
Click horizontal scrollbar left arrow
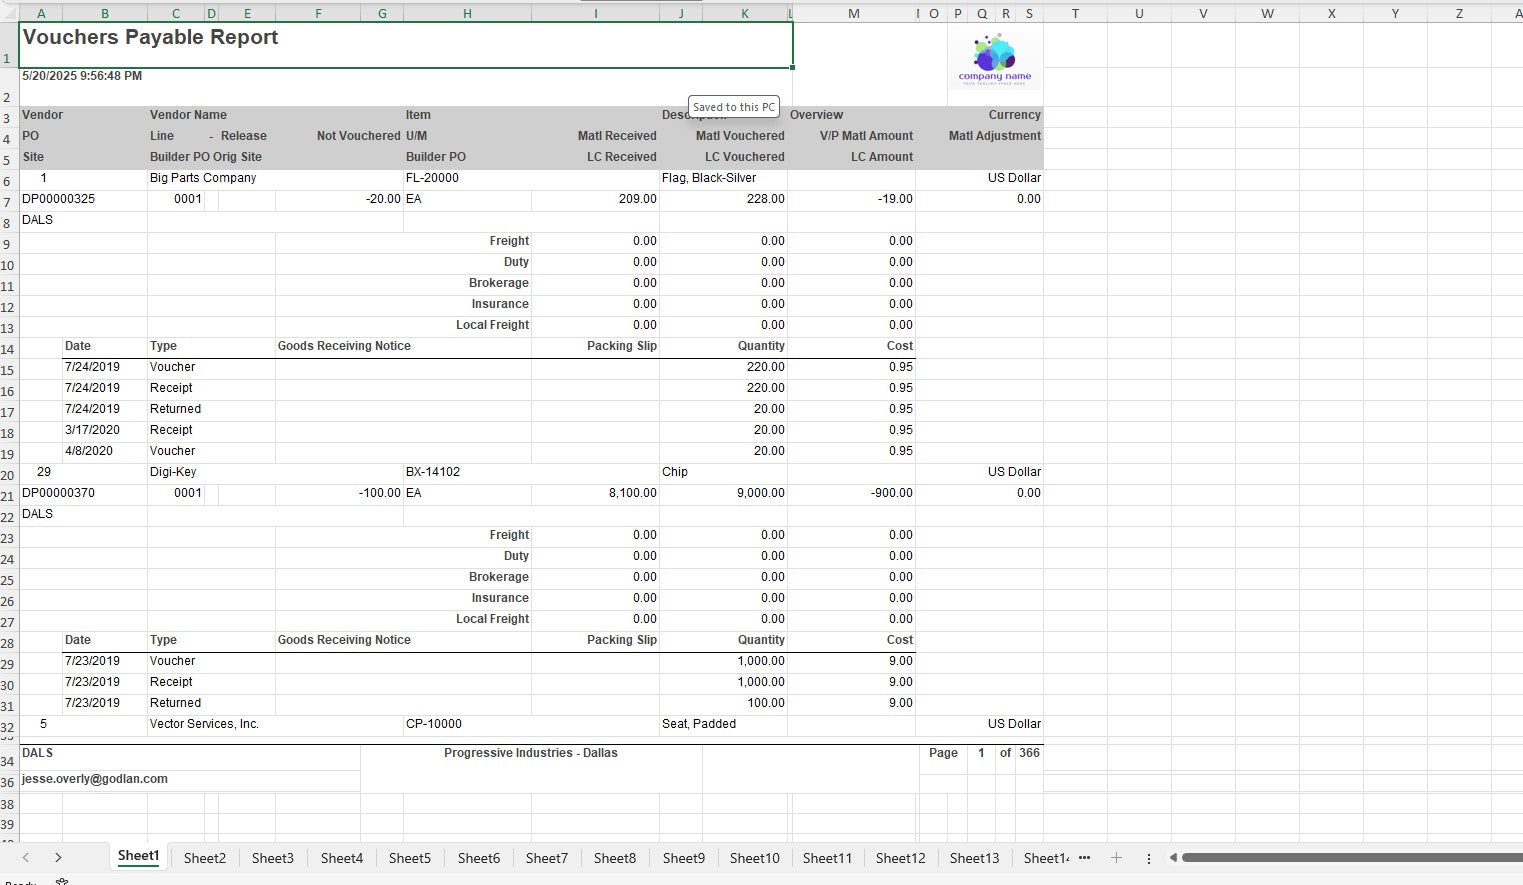(x=1173, y=858)
